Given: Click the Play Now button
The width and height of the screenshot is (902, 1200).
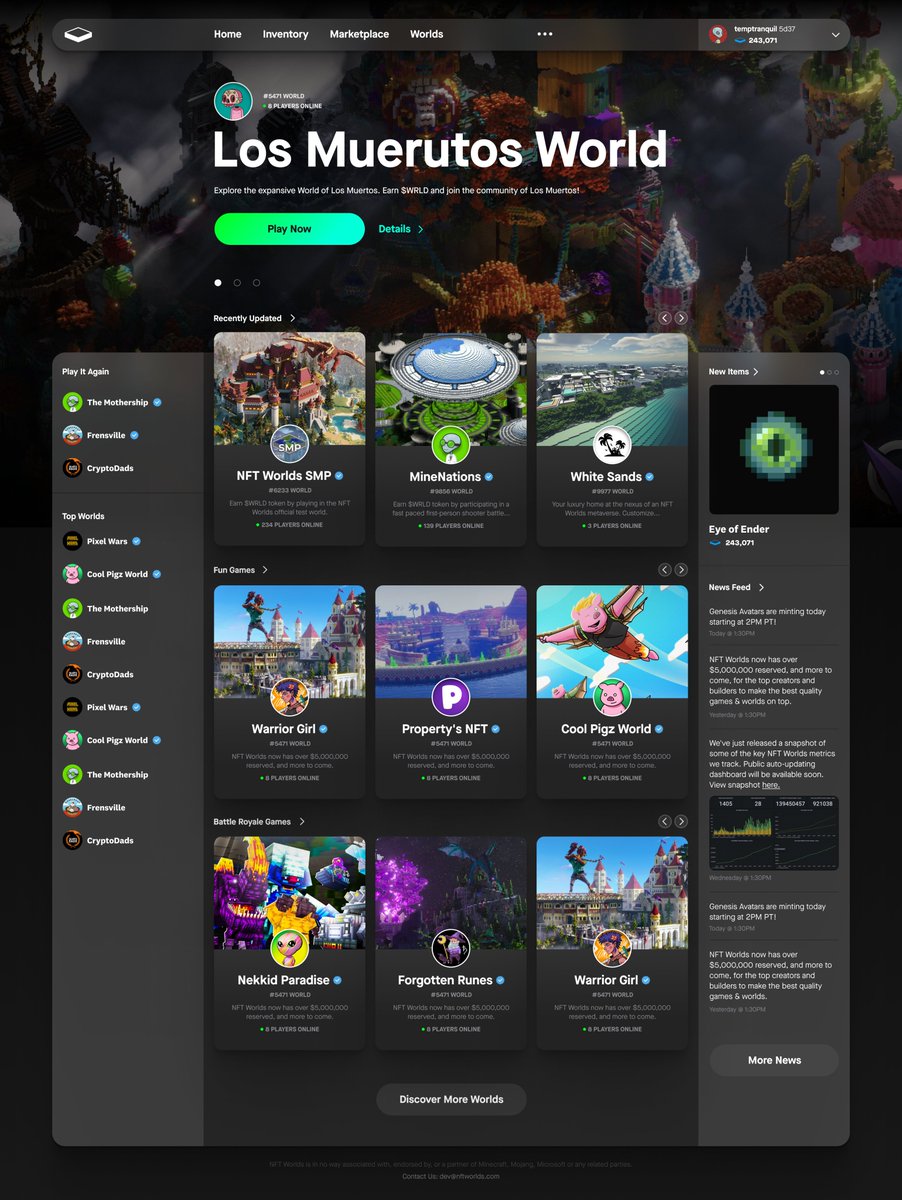Looking at the screenshot, I should [289, 229].
